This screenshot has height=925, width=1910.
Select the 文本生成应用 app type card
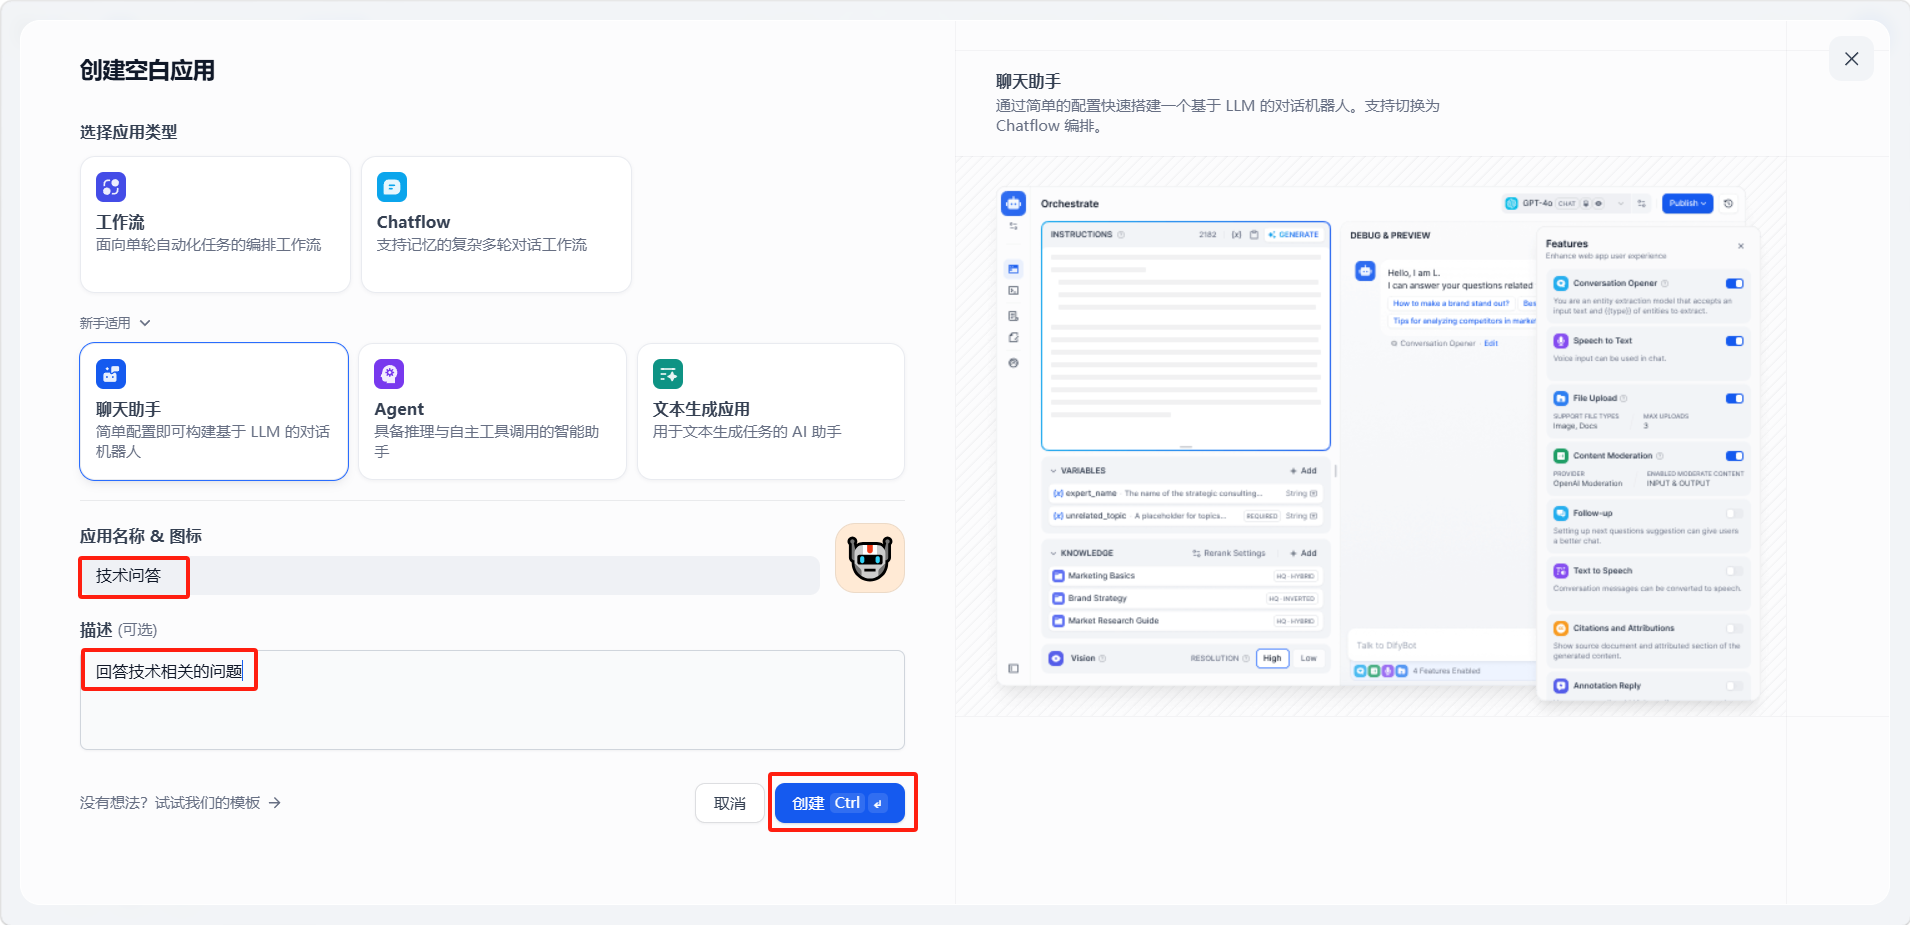770,412
